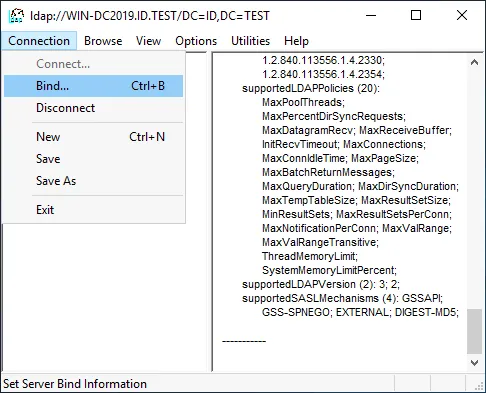486x393 pixels.
Task: Click the LDP application icon in title bar
Action: 16,16
